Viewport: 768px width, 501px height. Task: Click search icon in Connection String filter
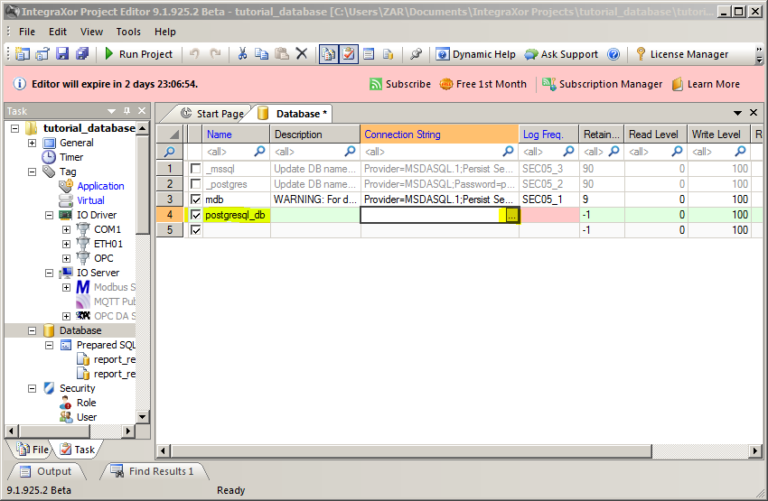click(508, 151)
